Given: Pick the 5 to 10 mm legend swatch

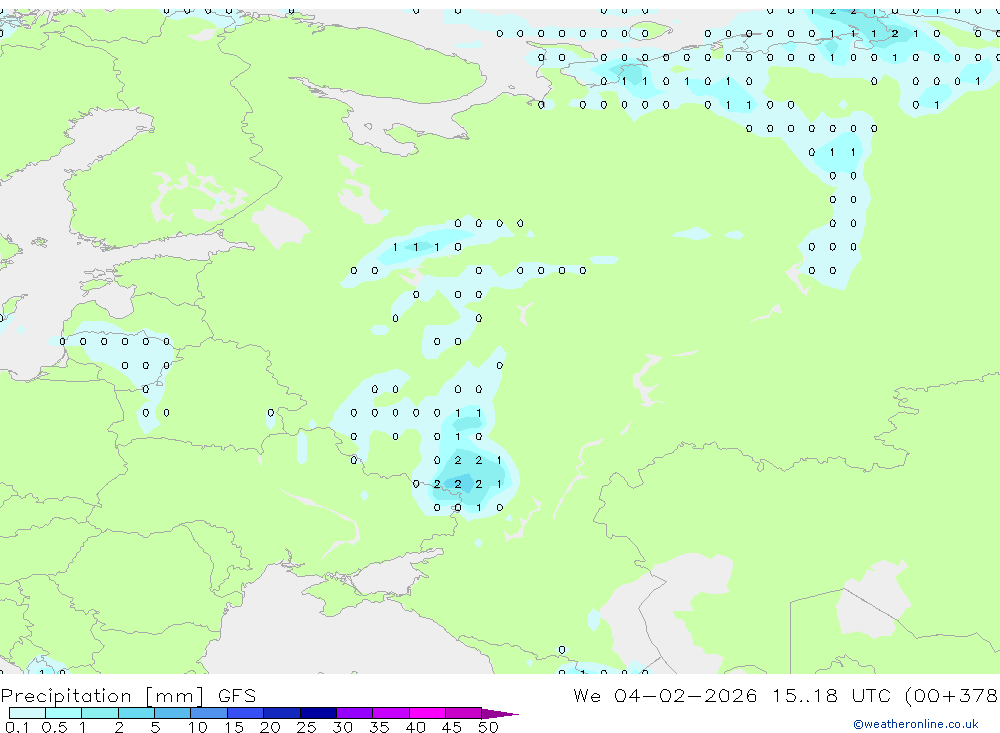Looking at the screenshot, I should tap(173, 713).
